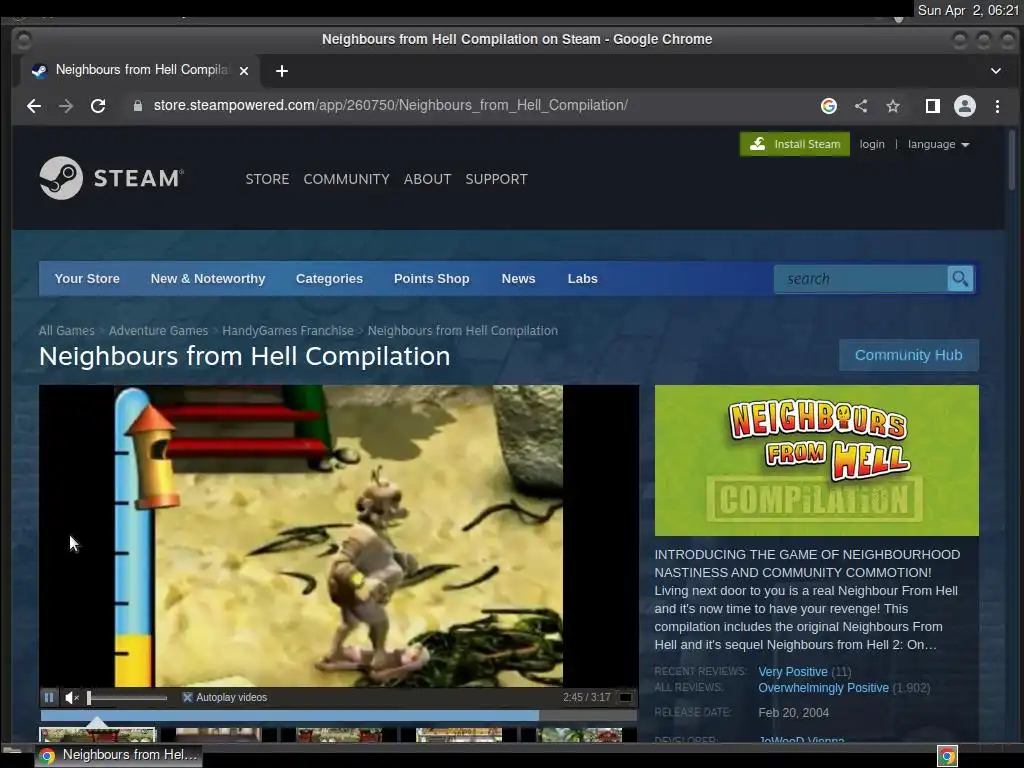This screenshot has height=768, width=1024.
Task: Open Your Store tab
Action: pyautogui.click(x=87, y=278)
